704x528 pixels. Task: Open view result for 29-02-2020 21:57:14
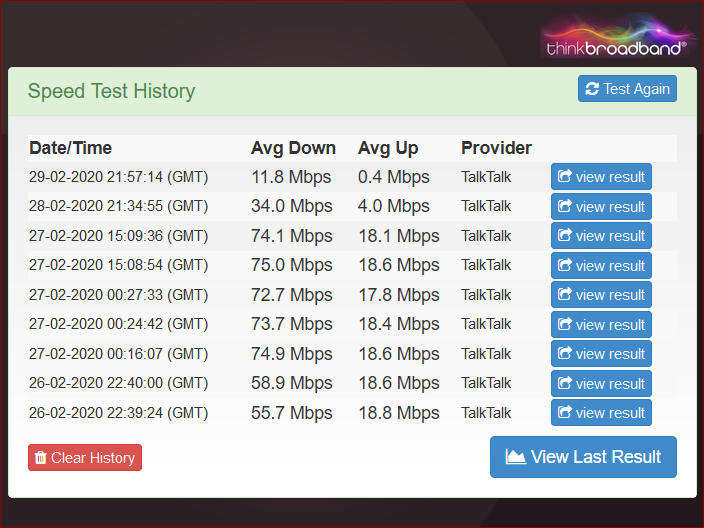pyautogui.click(x=601, y=176)
